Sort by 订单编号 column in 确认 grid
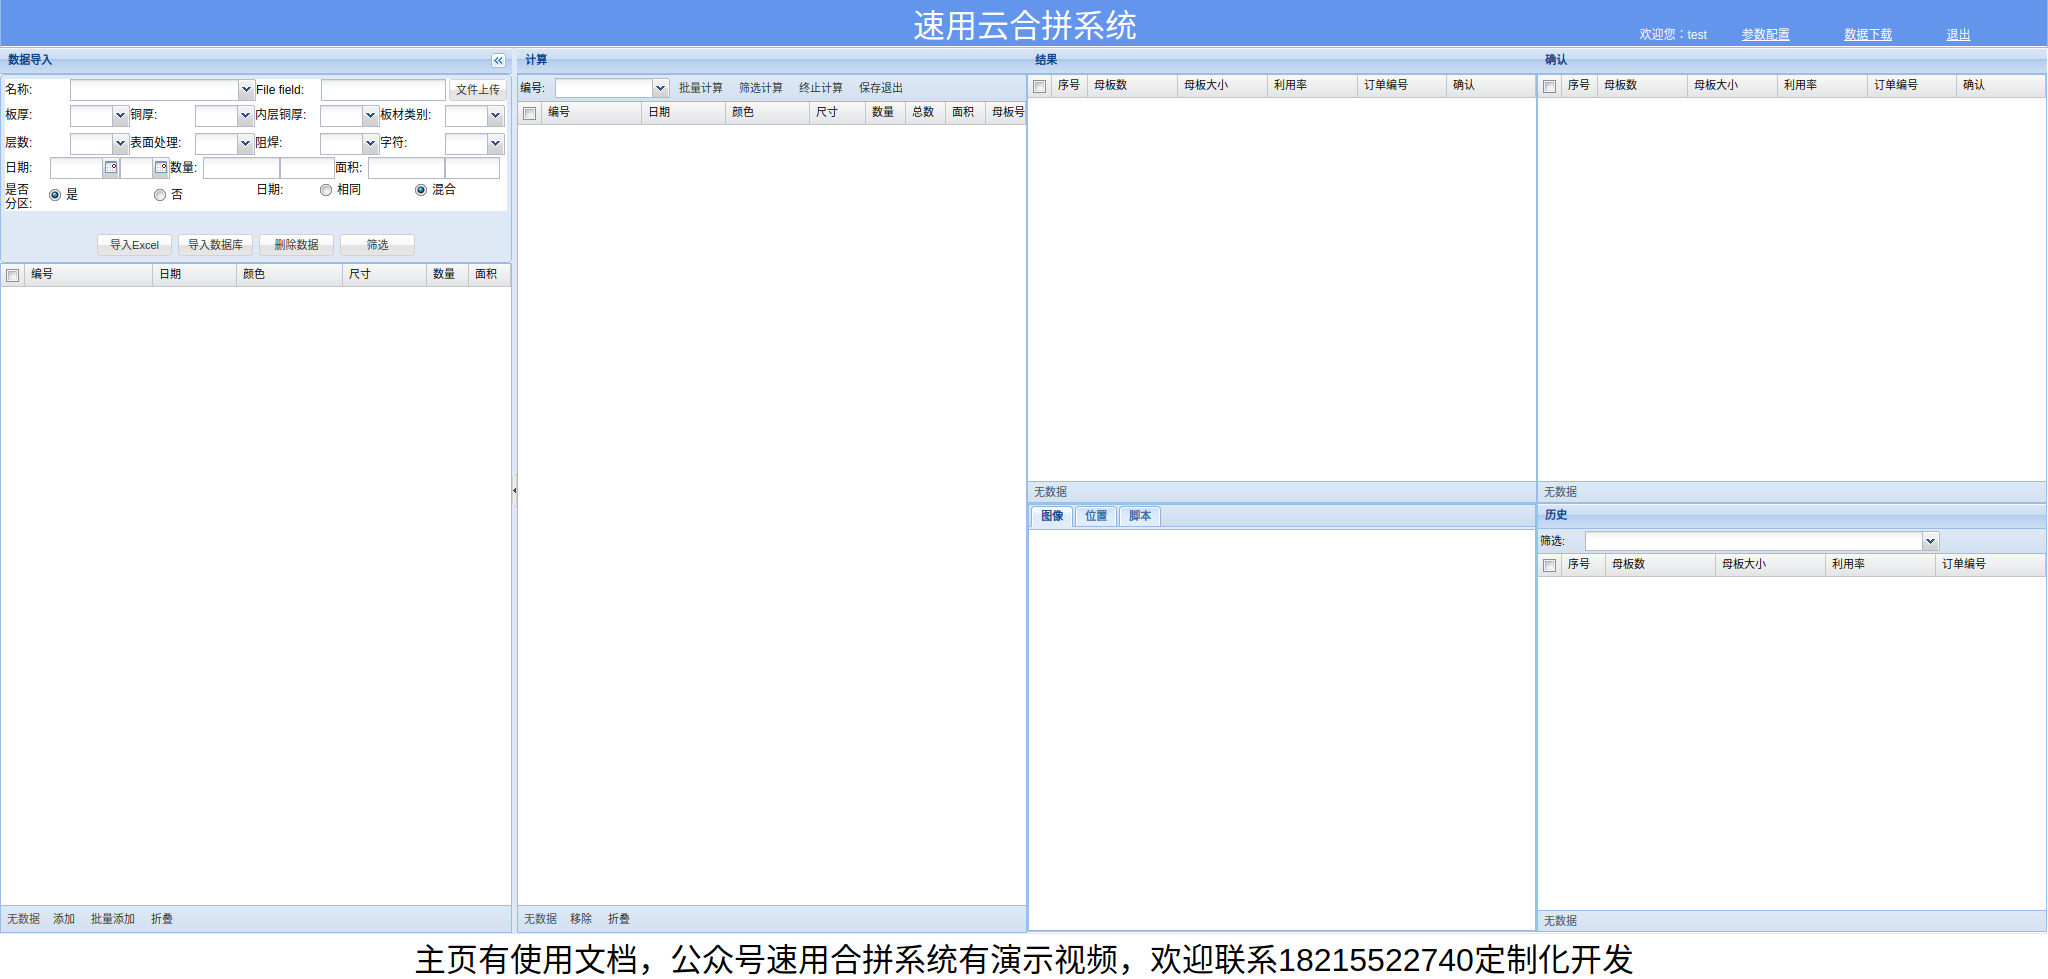2048x979 pixels. pyautogui.click(x=1911, y=86)
